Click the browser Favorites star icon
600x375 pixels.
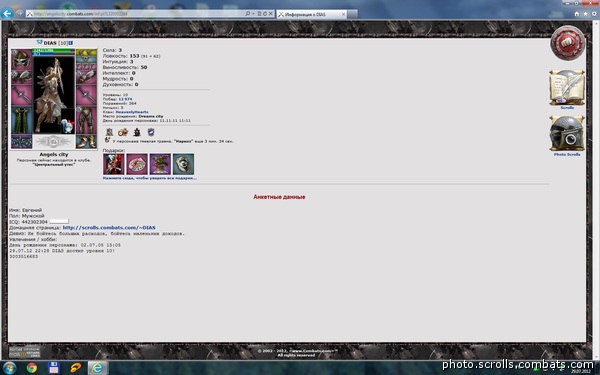tap(585, 14)
